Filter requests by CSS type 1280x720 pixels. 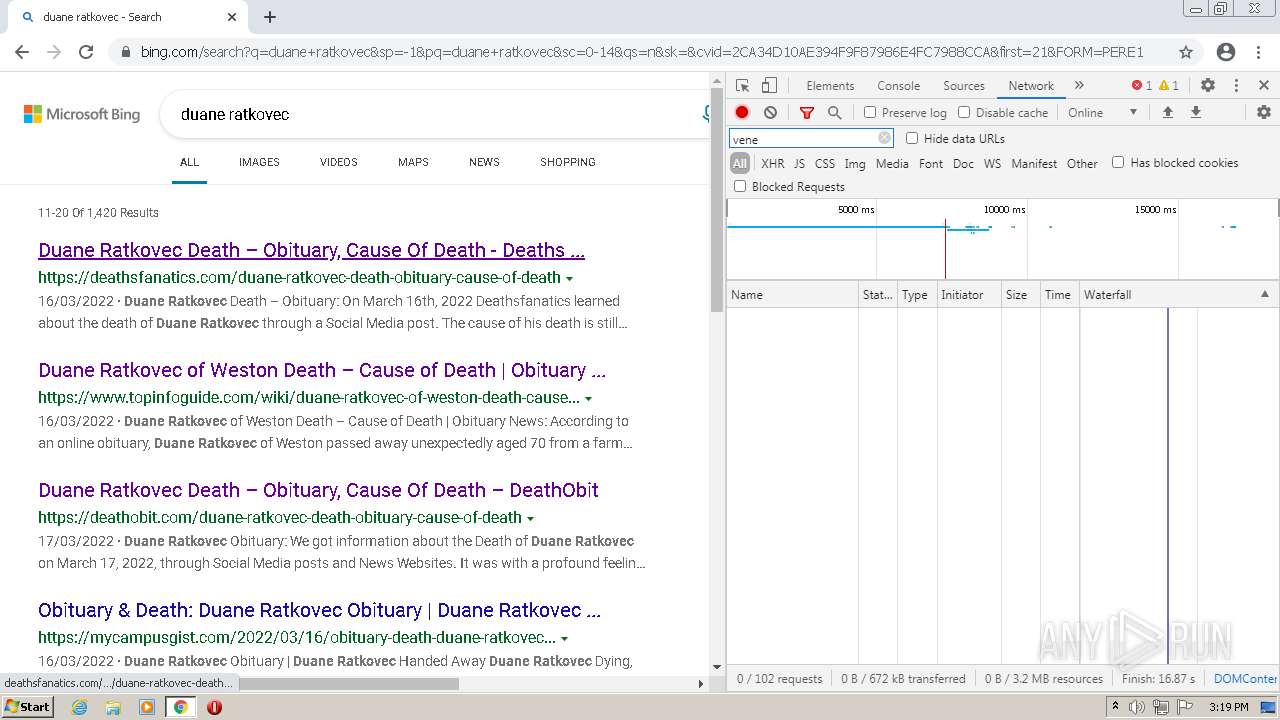825,163
